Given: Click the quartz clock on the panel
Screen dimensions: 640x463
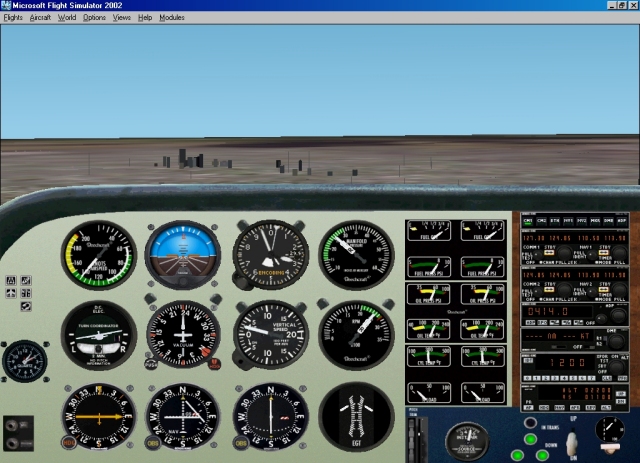Looking at the screenshot, I should click(x=25, y=361).
